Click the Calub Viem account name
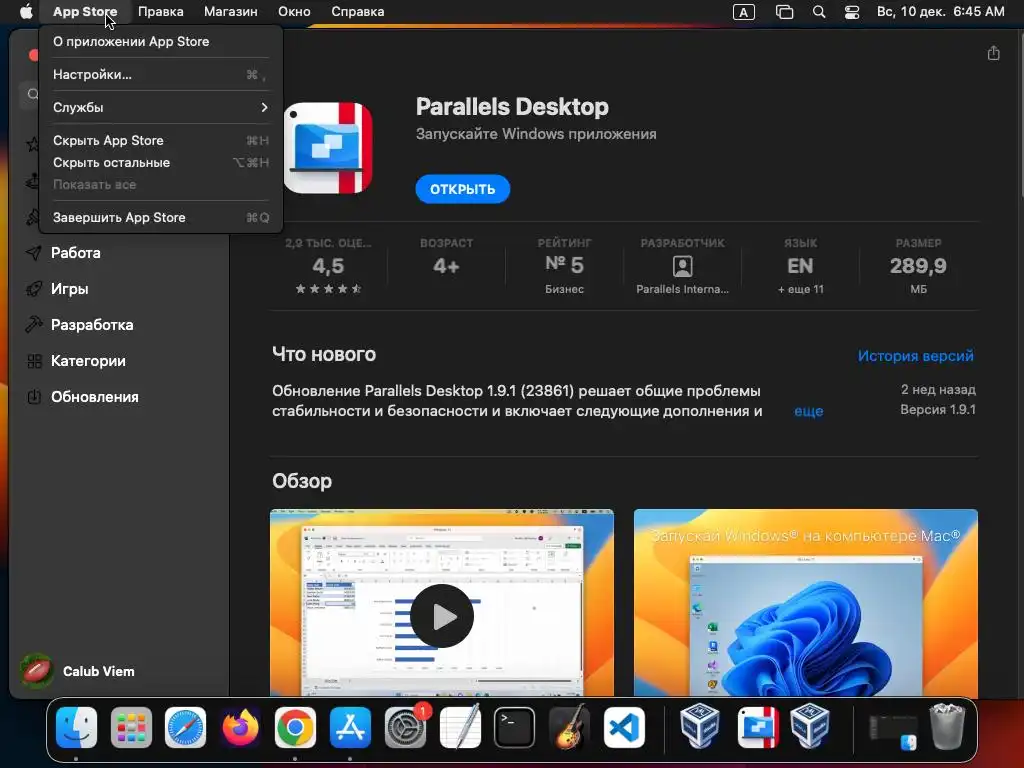The image size is (1024, 768). (x=99, y=671)
